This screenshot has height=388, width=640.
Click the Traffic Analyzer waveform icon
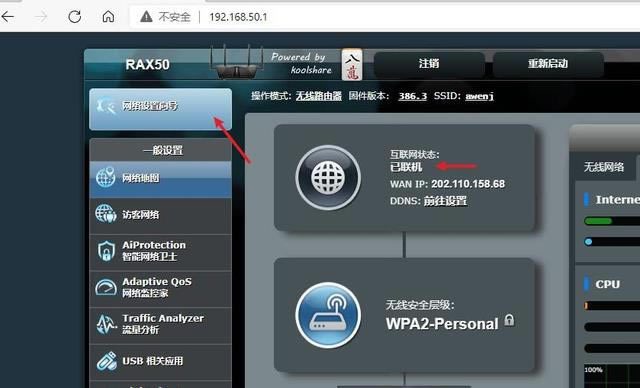(x=106, y=324)
